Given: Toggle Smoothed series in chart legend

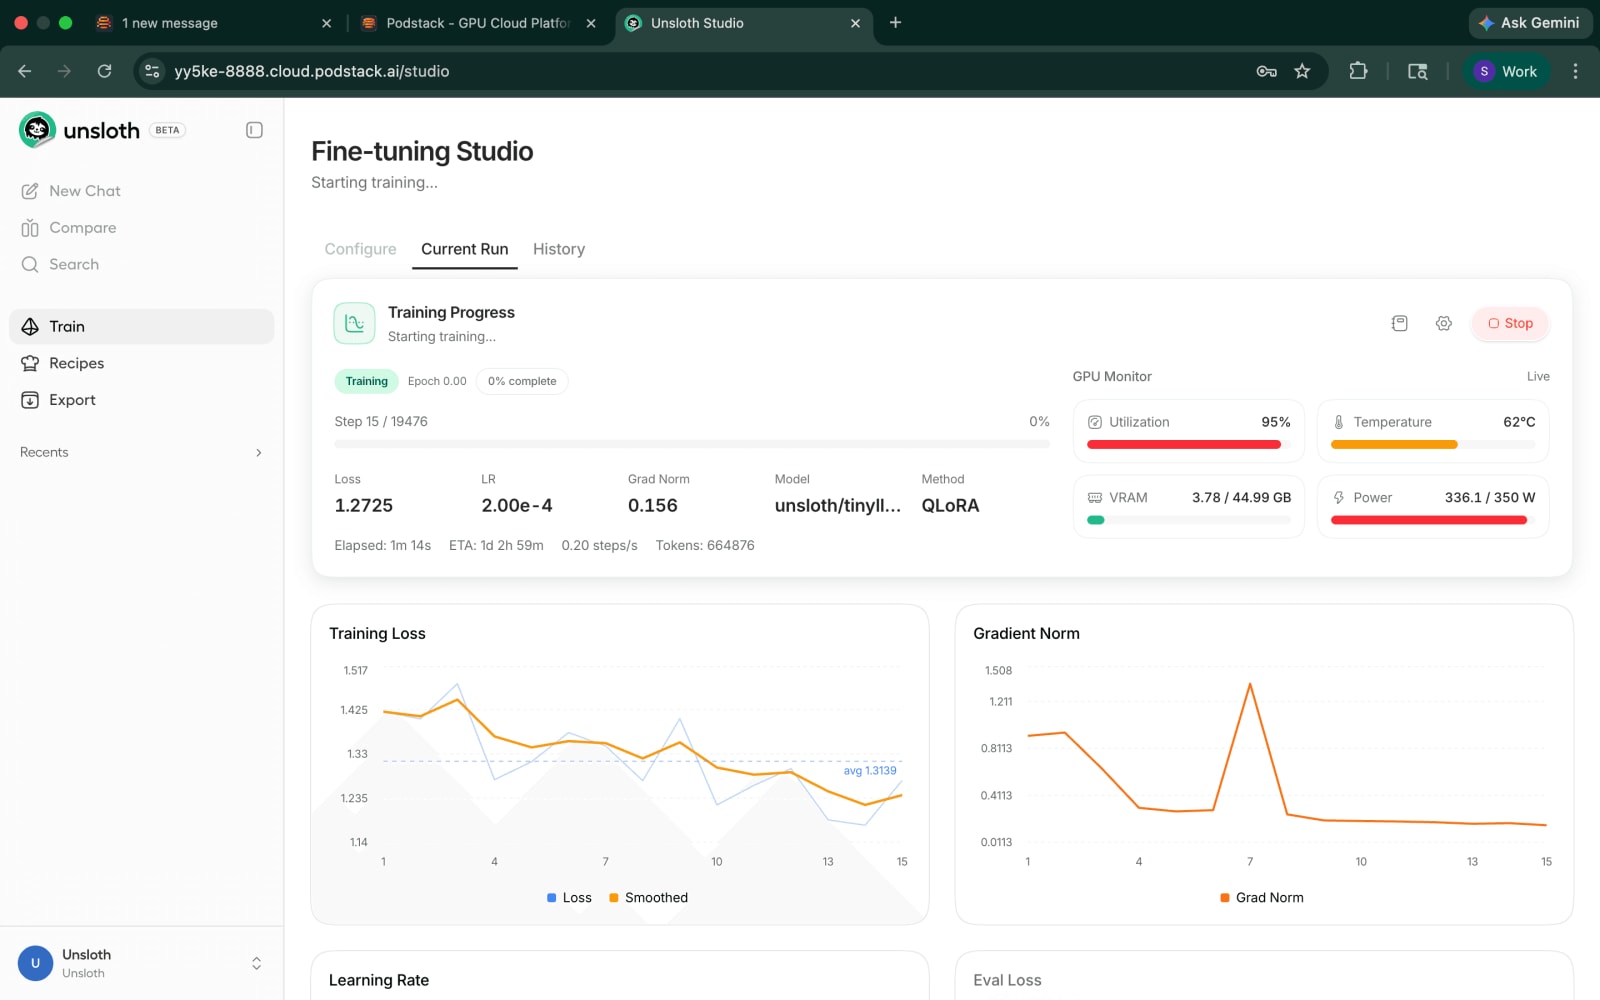Looking at the screenshot, I should pos(648,897).
